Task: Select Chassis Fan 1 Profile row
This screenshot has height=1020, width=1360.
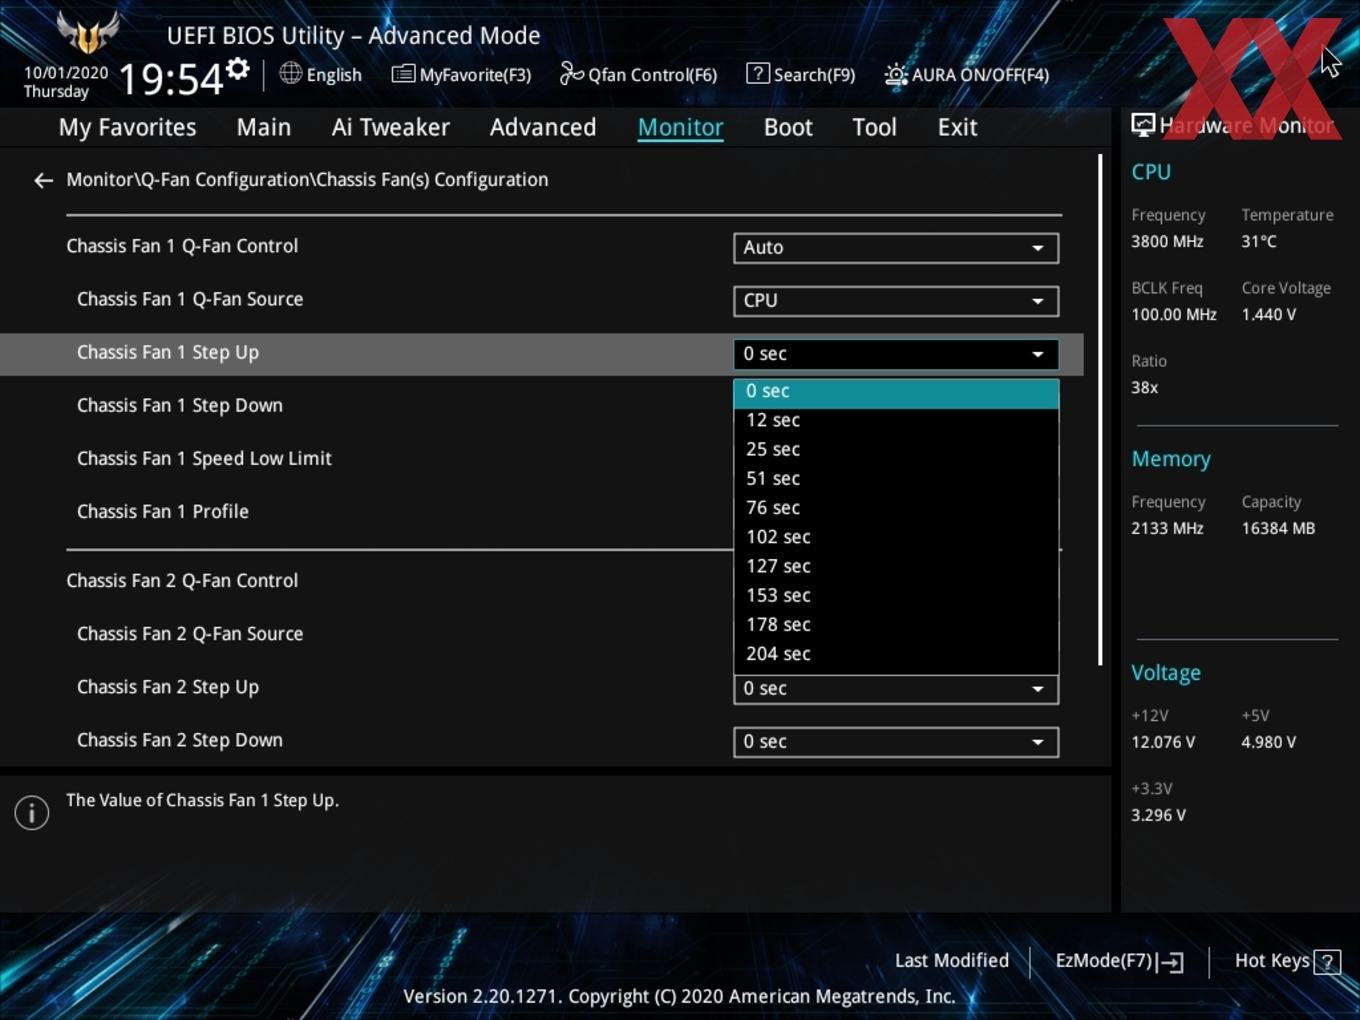Action: pyautogui.click(x=163, y=512)
